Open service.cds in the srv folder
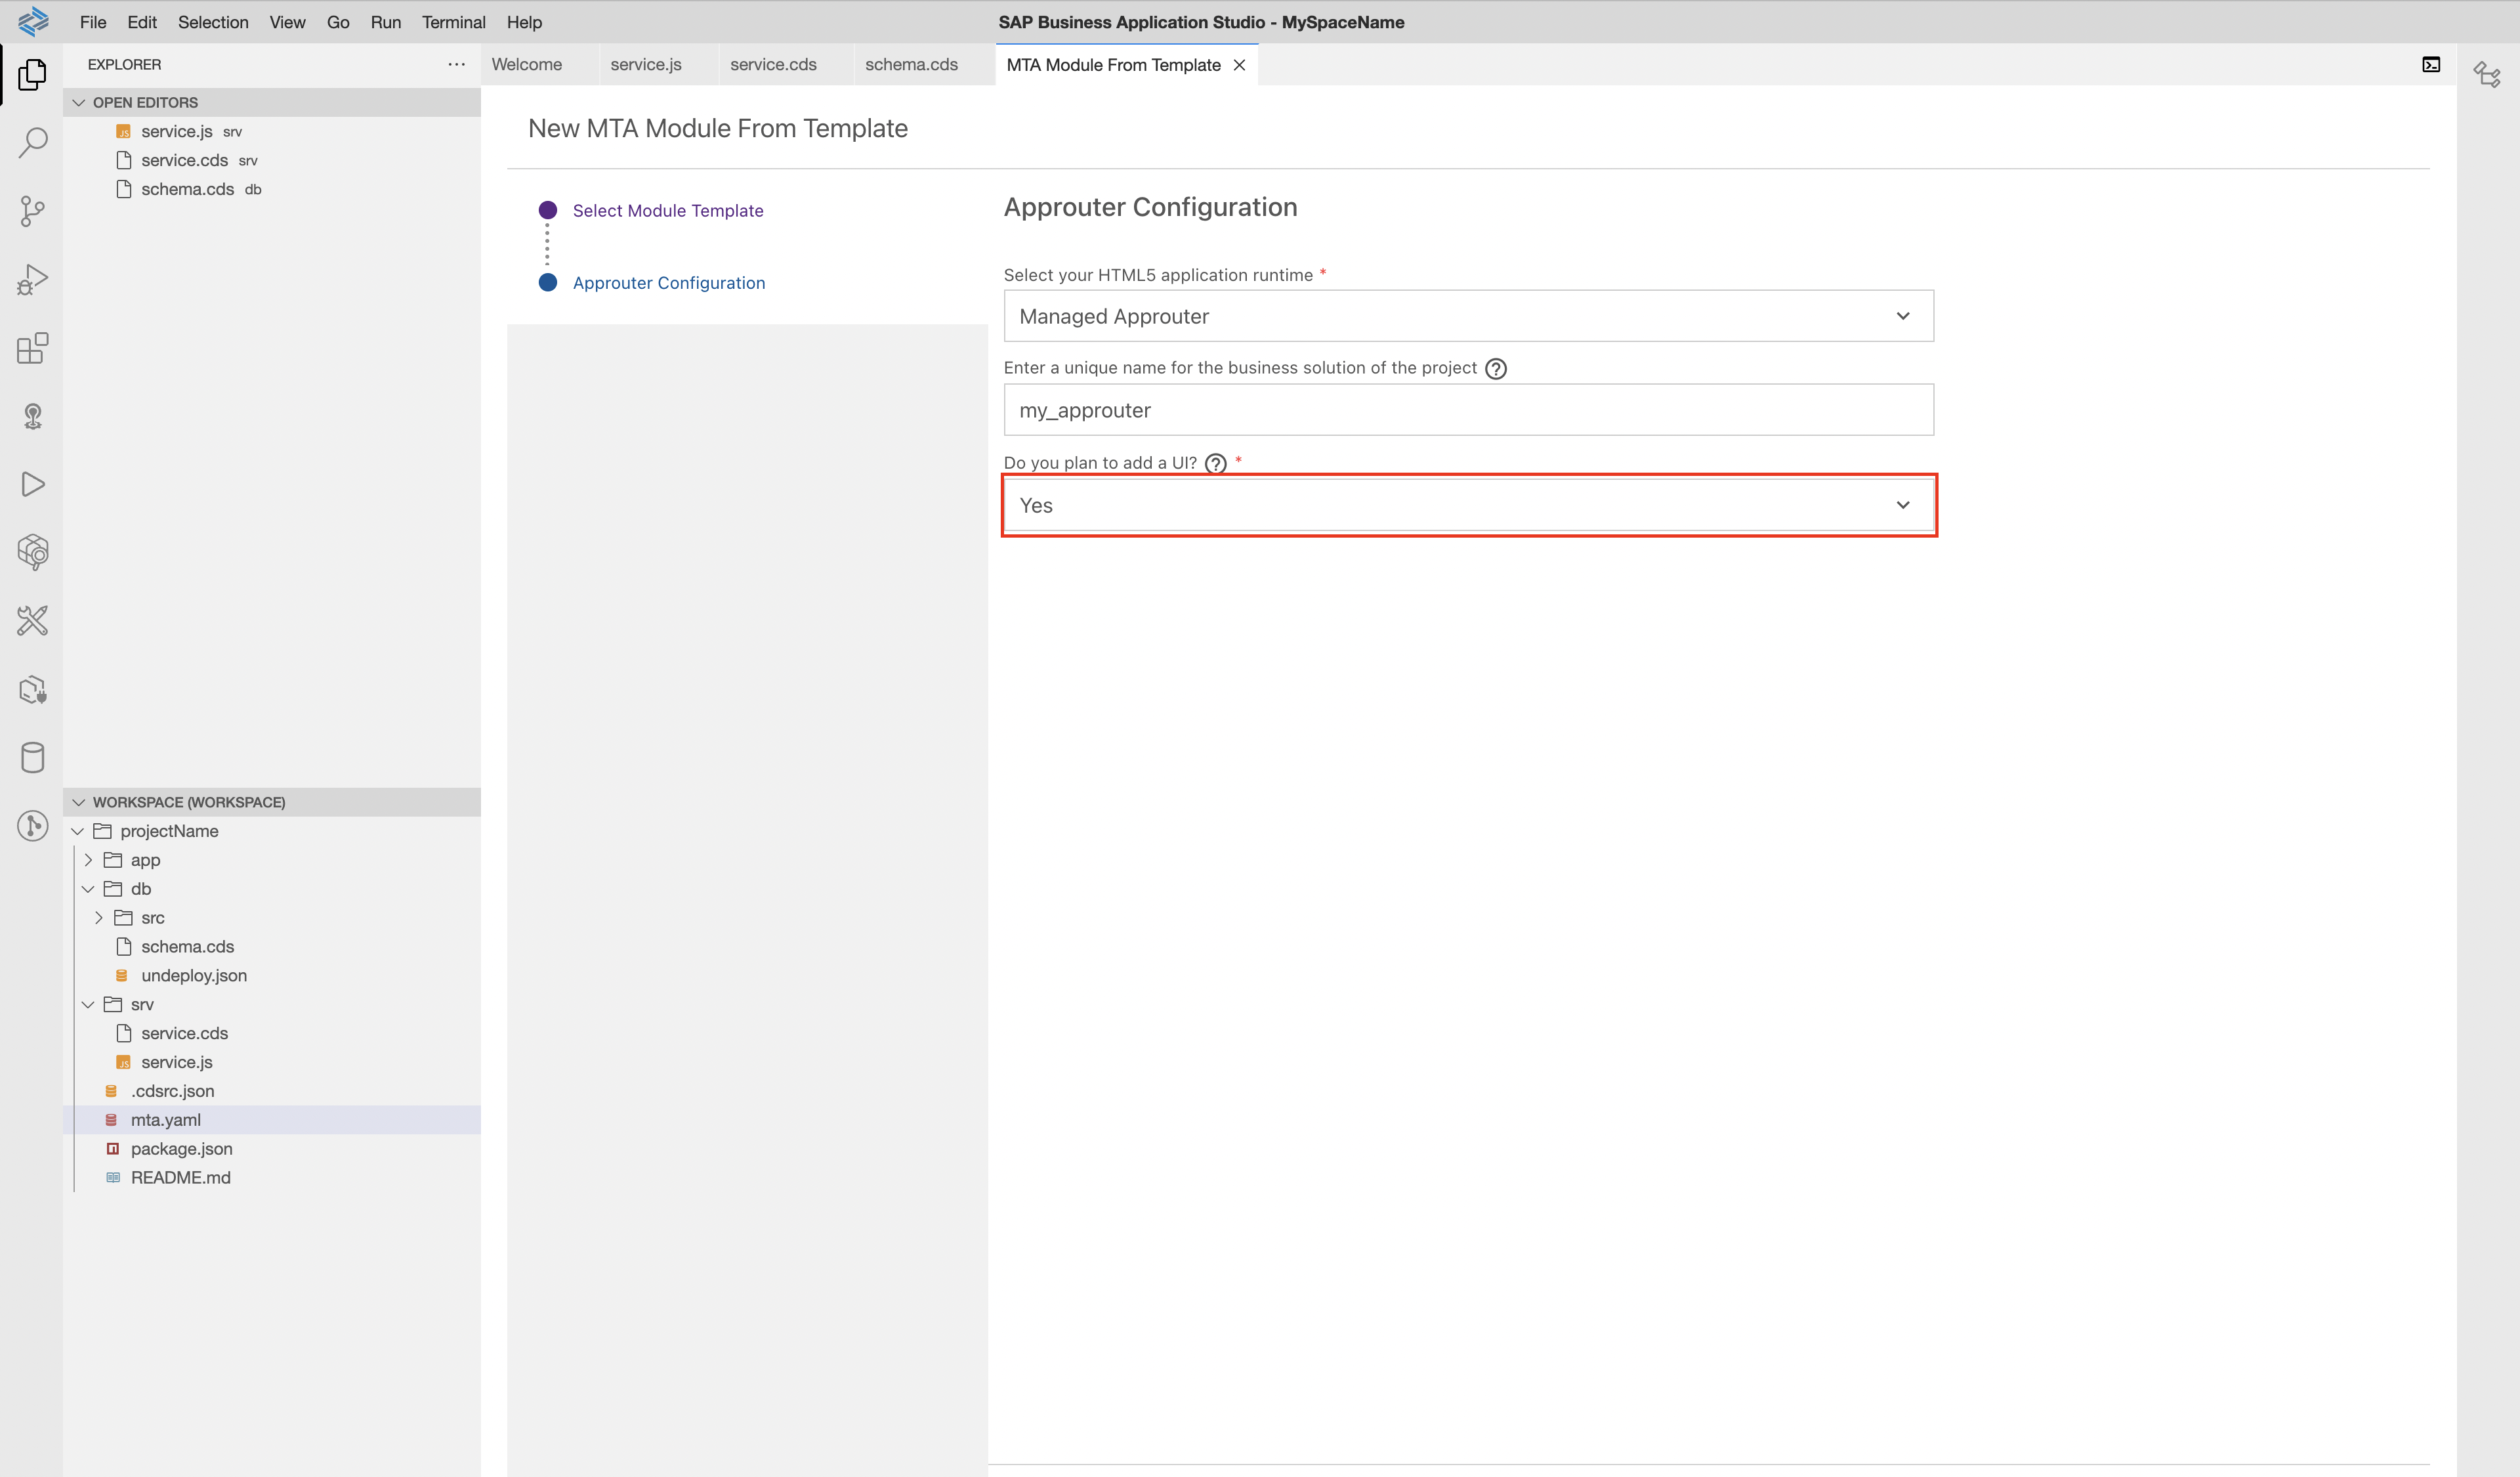 (271, 1033)
